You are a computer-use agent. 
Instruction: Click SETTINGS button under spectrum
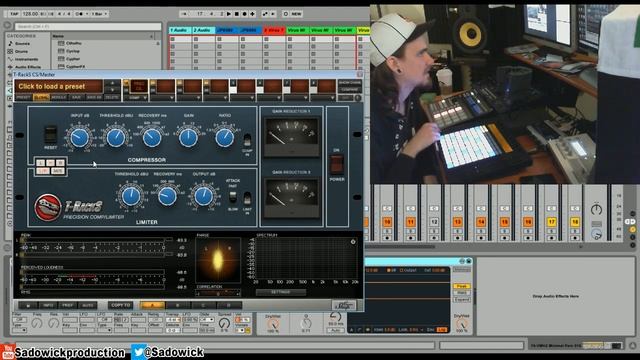tap(280, 292)
